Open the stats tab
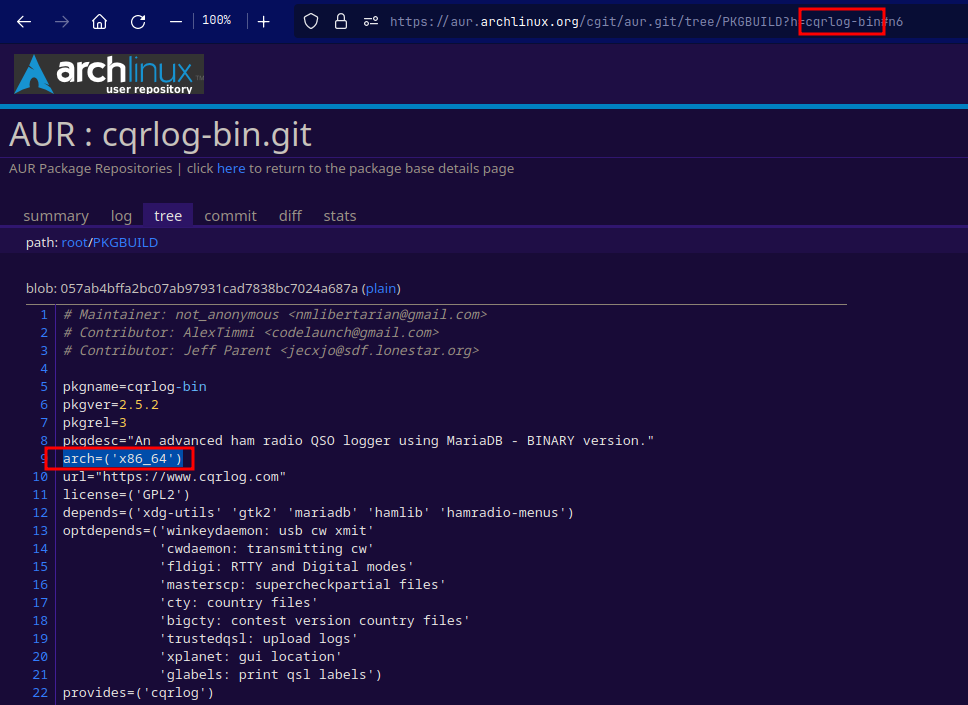This screenshot has height=705, width=968. (340, 216)
